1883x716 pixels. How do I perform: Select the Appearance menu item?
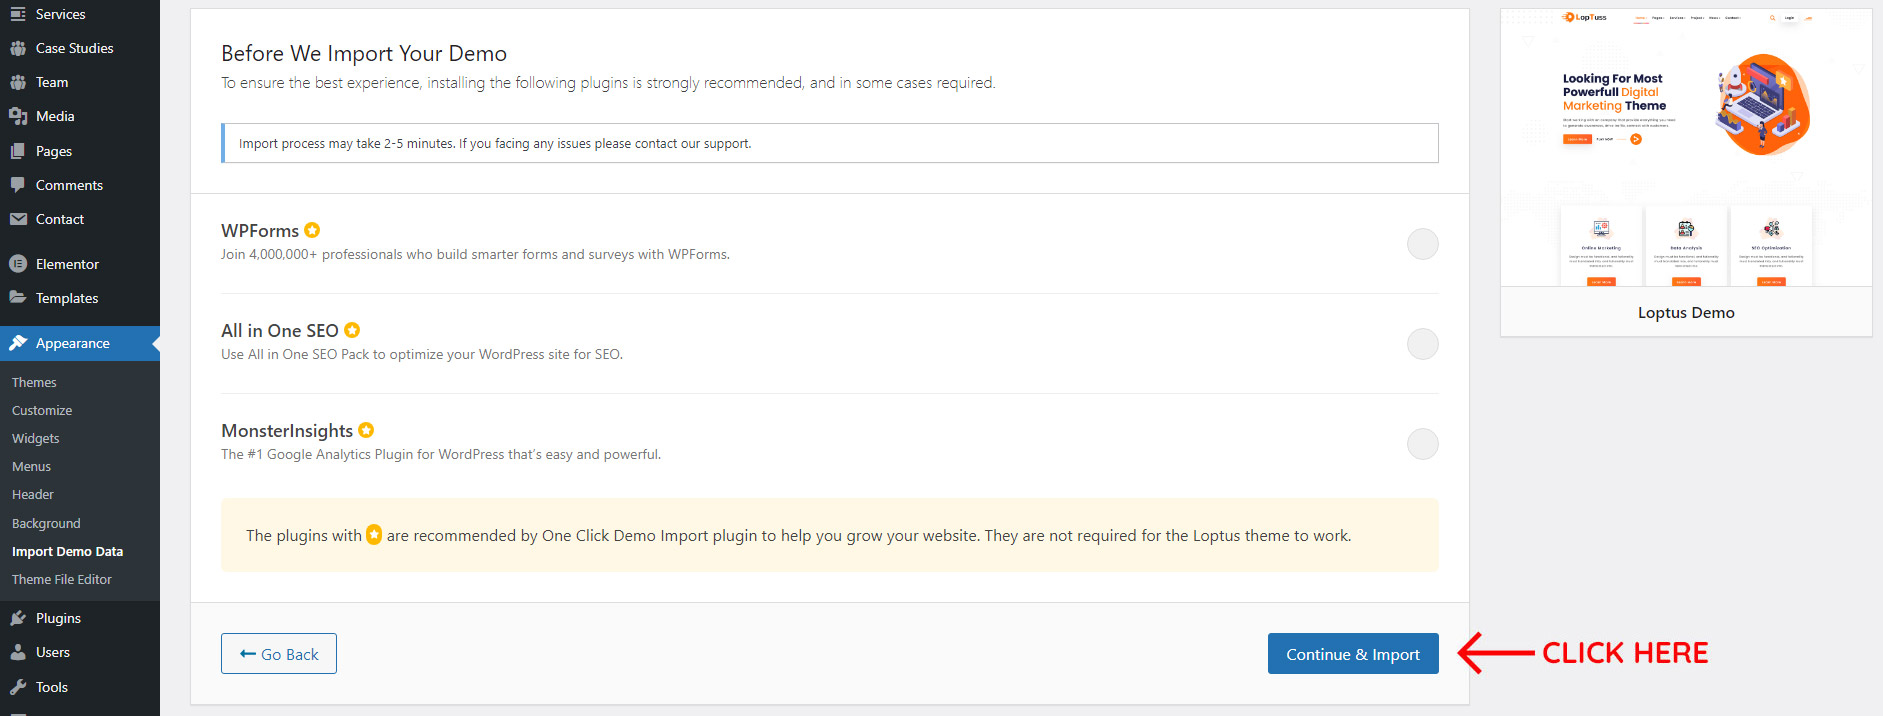[x=80, y=343]
